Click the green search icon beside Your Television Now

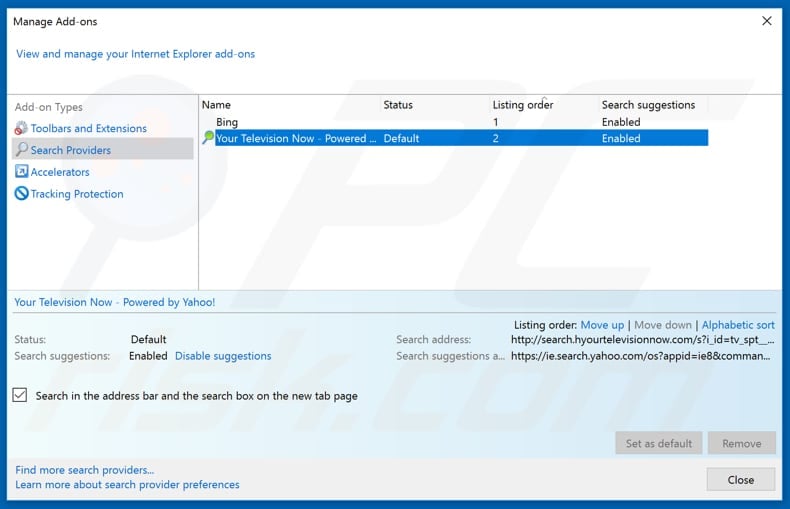pos(208,138)
